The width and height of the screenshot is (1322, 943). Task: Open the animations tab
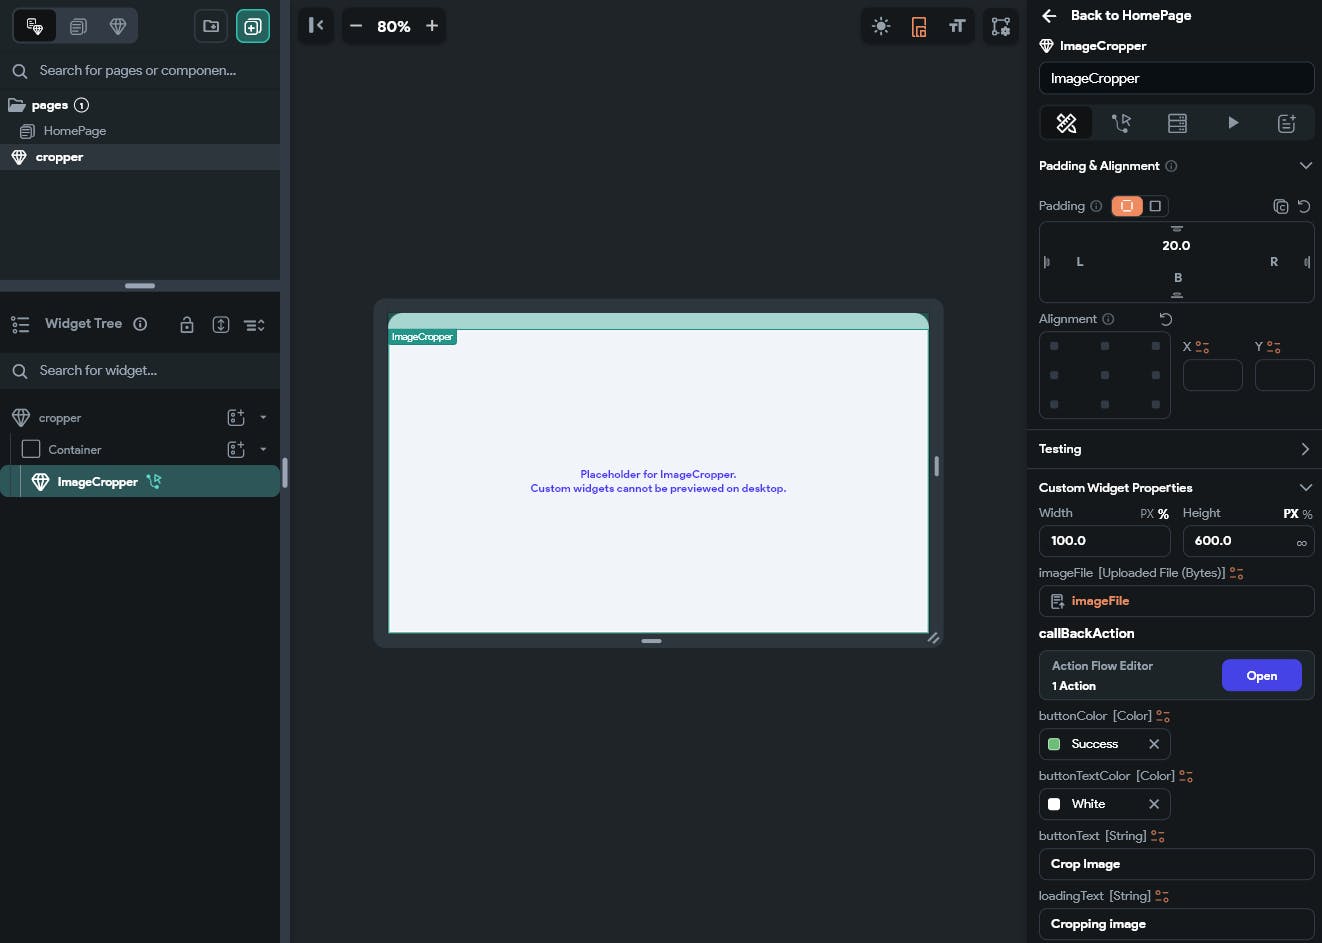(x=1233, y=123)
